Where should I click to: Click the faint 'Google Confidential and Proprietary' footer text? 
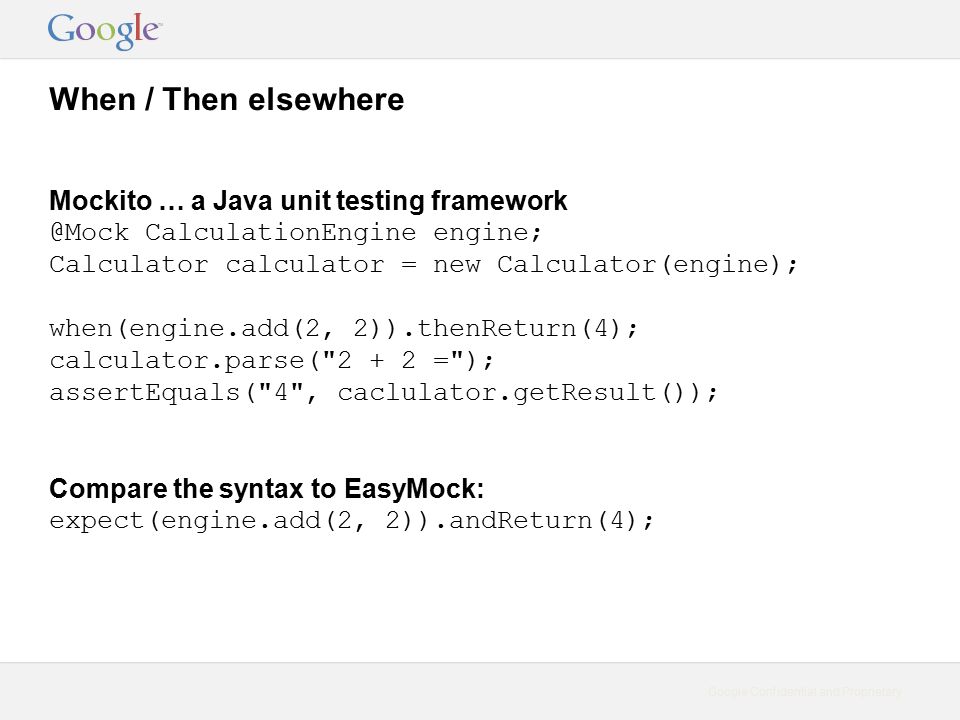tap(804, 691)
